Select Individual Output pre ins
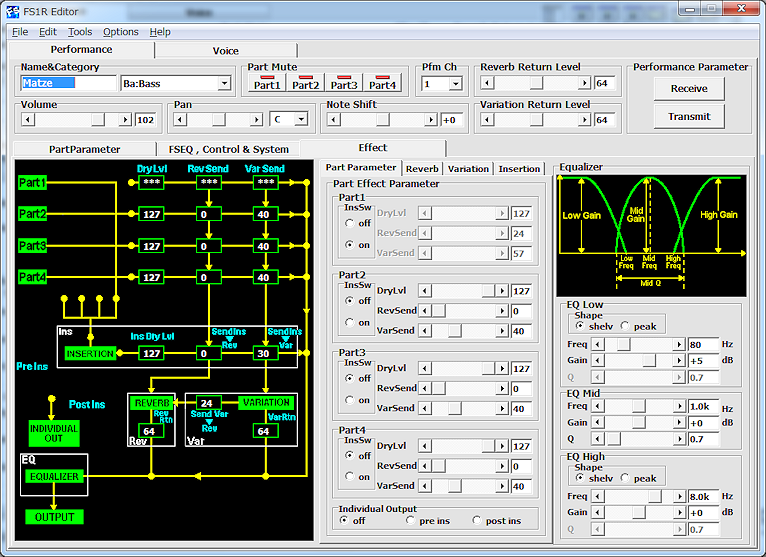 (411, 521)
